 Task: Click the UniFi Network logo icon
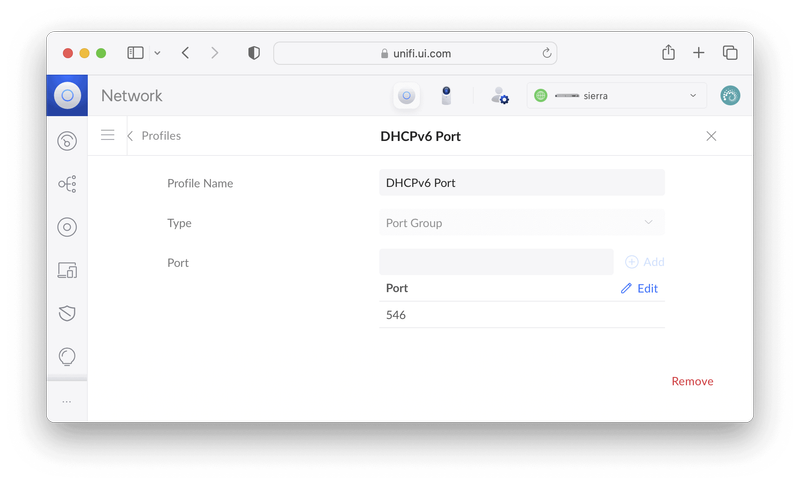[67, 96]
